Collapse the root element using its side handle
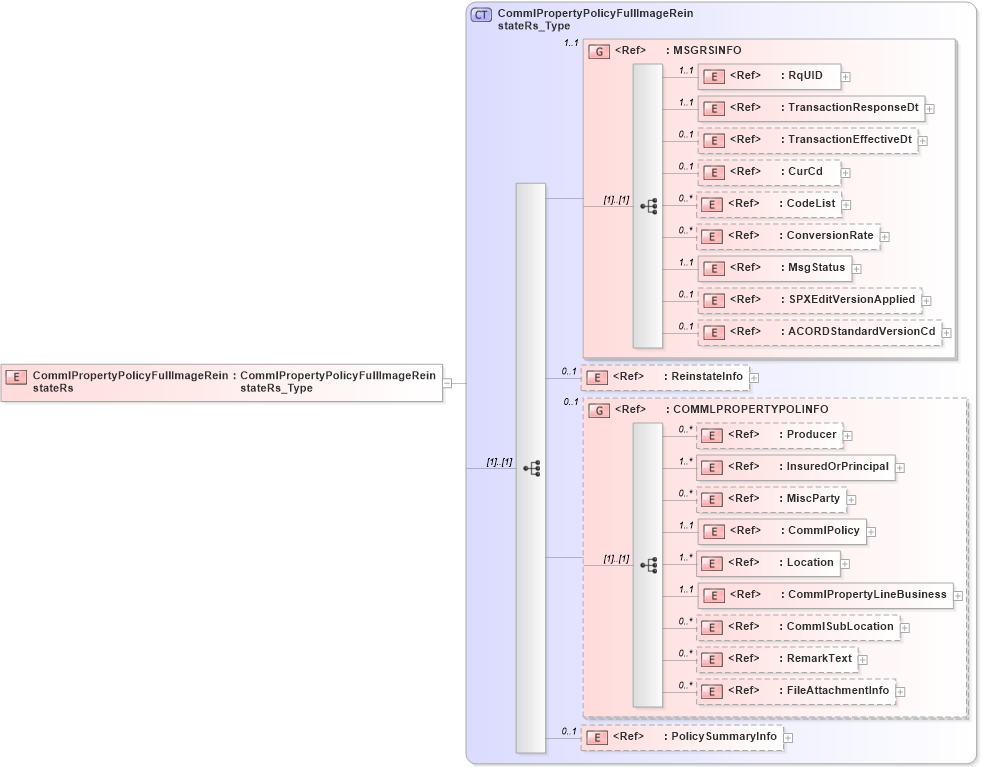Image resolution: width=982 pixels, height=767 pixels. [x=448, y=381]
